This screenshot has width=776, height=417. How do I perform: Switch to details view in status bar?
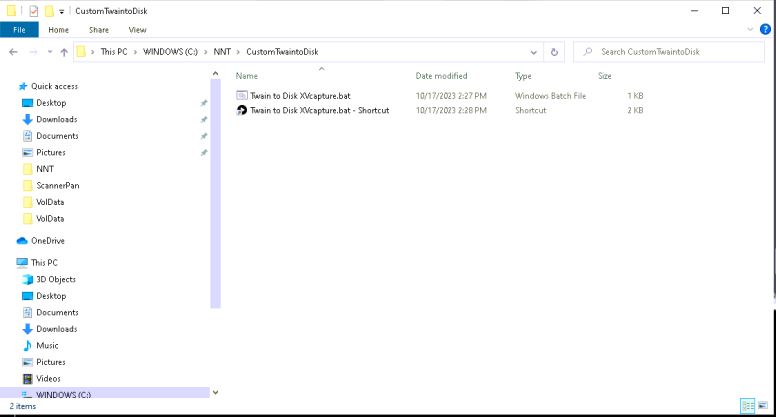click(747, 406)
